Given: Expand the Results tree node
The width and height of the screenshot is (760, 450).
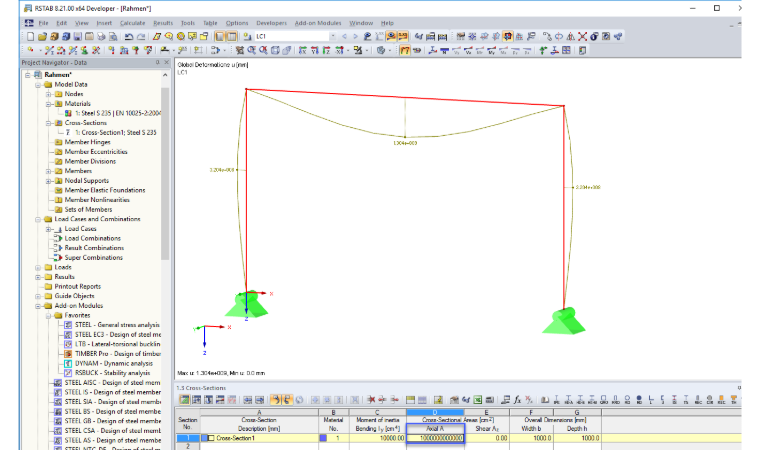Looking at the screenshot, I should 38,277.
